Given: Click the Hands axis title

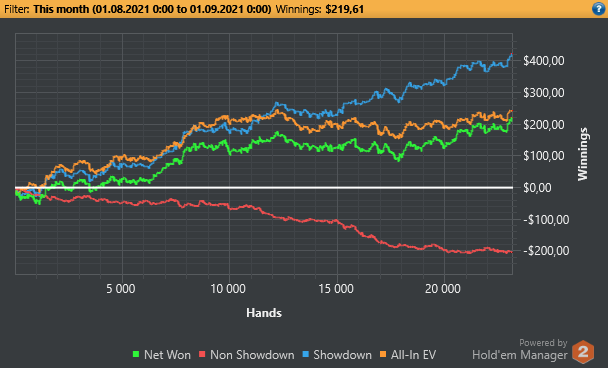Looking at the screenshot, I should click(x=264, y=313).
